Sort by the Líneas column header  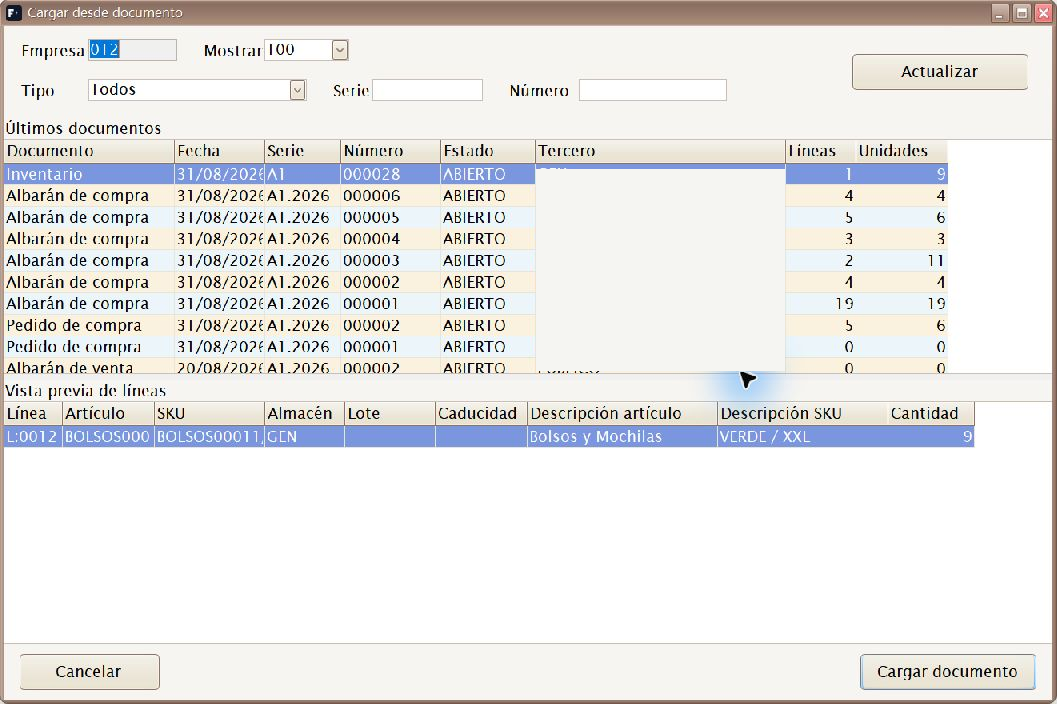pyautogui.click(x=820, y=151)
